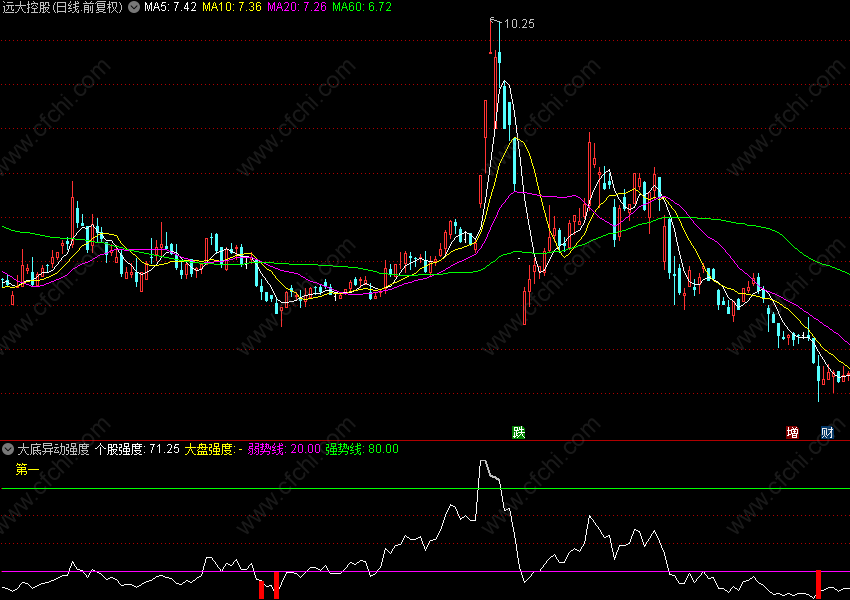Click the green 强势线 80.00 label
This screenshot has height=600, width=850.
click(361, 449)
